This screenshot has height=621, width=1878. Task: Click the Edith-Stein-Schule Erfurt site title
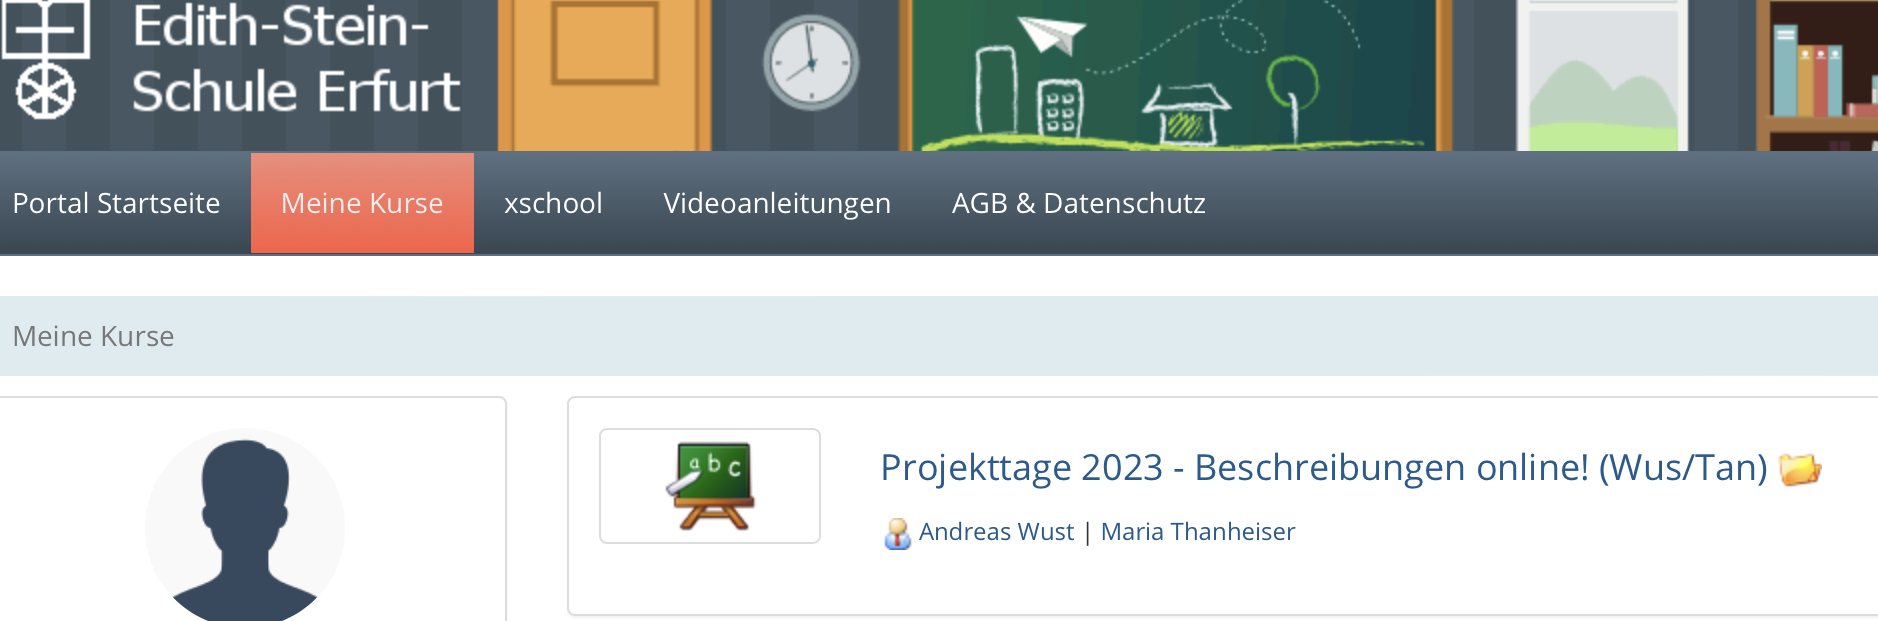pos(296,58)
